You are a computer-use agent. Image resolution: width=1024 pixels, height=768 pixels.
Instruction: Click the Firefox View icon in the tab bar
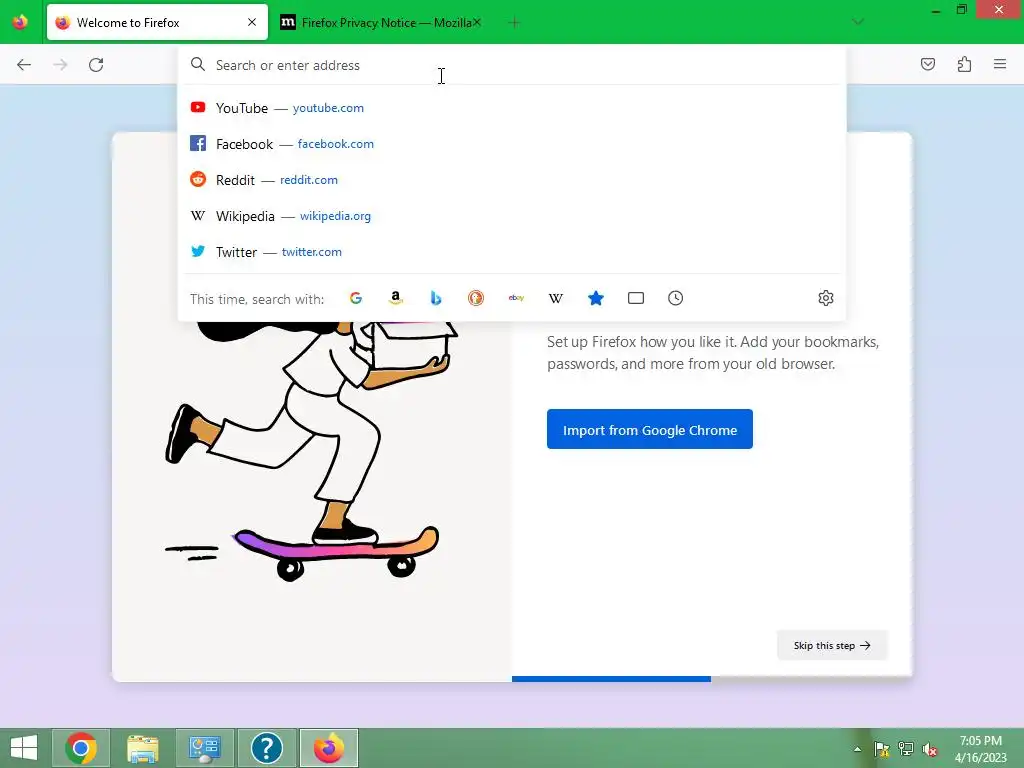point(20,22)
